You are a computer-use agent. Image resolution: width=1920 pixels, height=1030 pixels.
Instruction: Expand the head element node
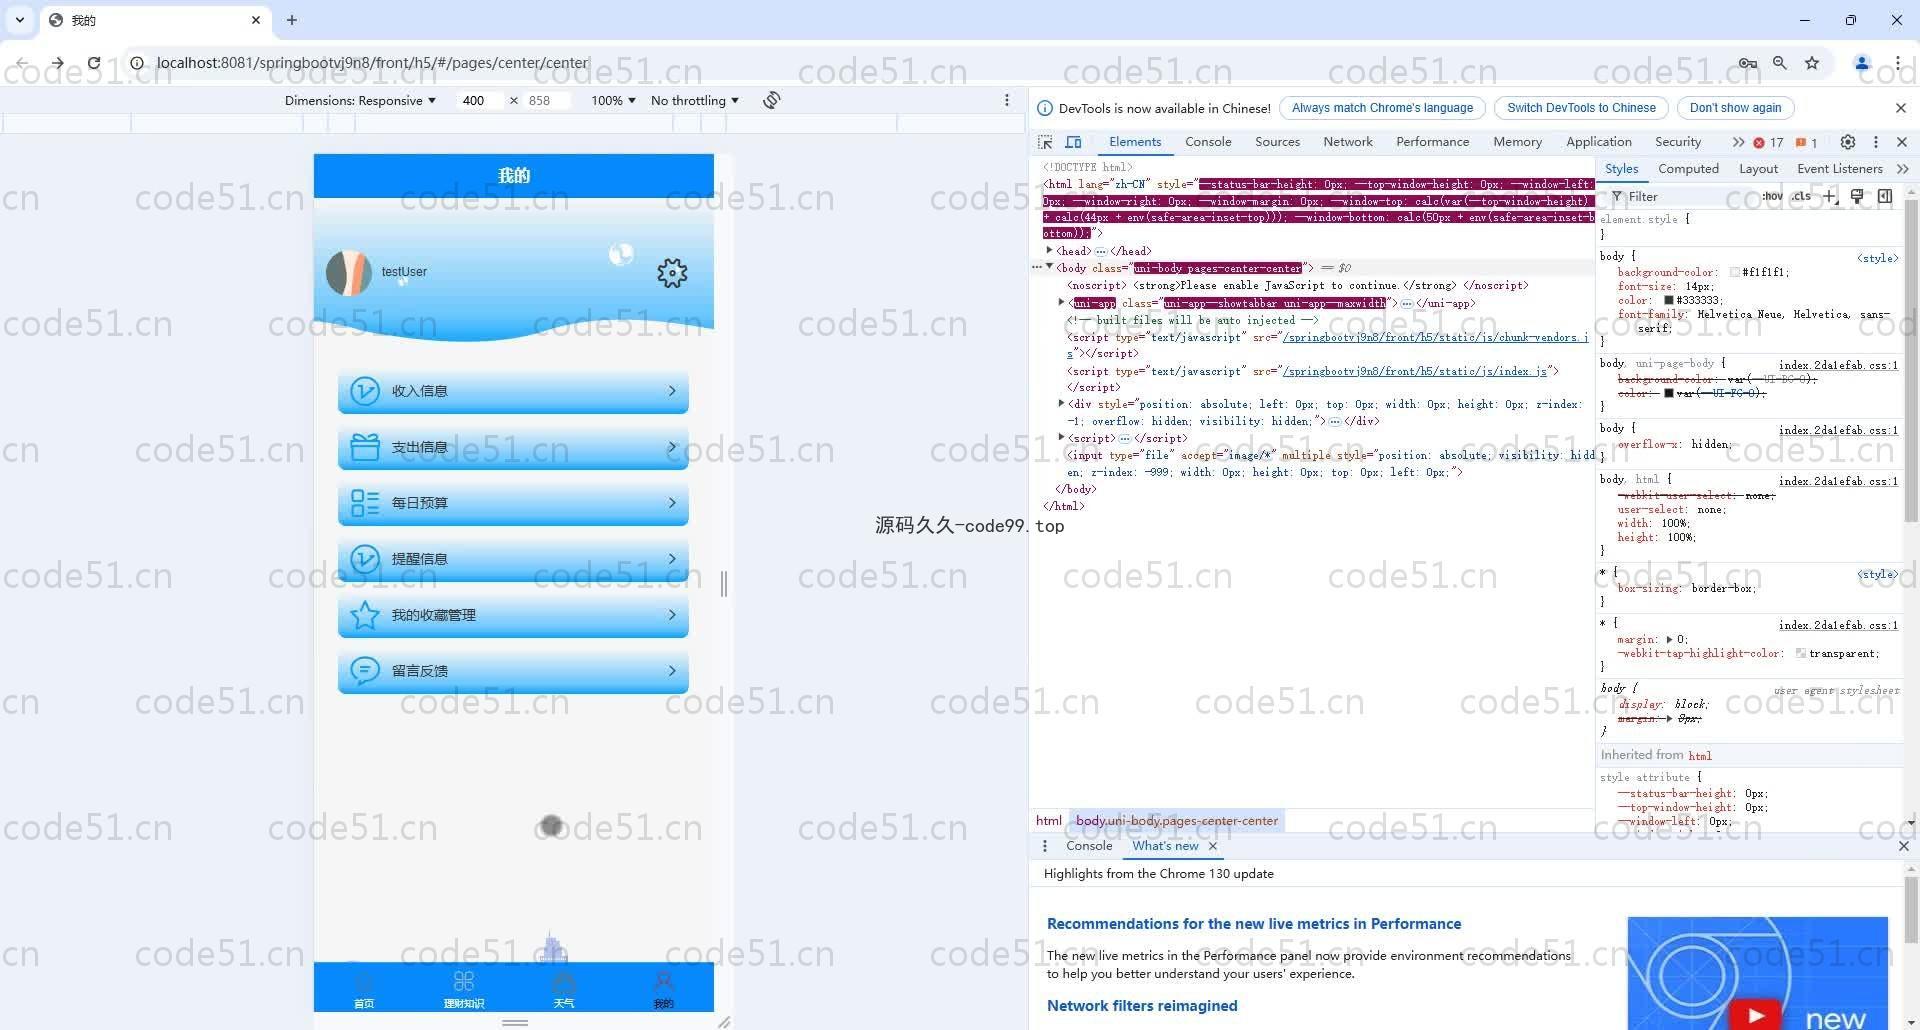pos(1049,251)
